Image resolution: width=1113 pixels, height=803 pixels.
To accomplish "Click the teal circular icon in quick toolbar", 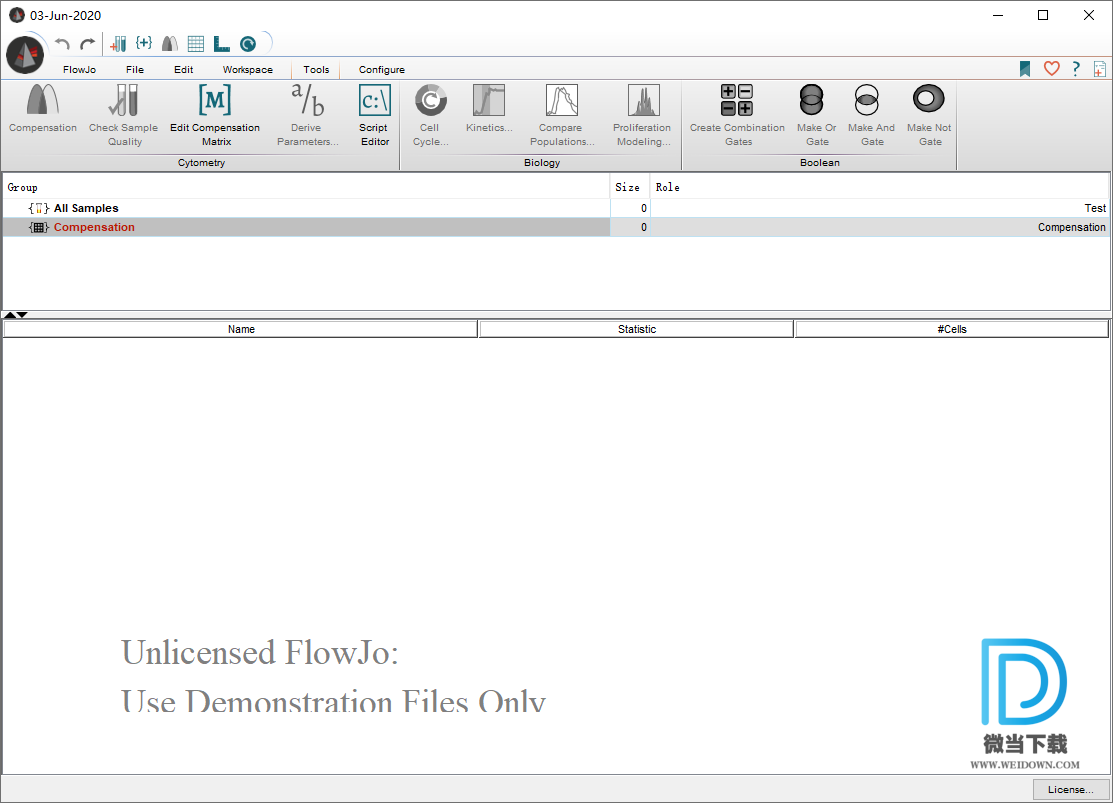I will (248, 44).
